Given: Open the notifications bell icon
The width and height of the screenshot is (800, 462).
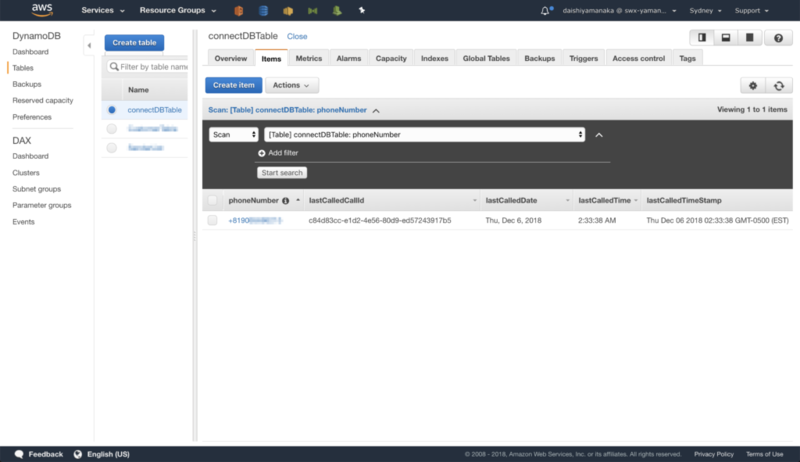Looking at the screenshot, I should (545, 10).
